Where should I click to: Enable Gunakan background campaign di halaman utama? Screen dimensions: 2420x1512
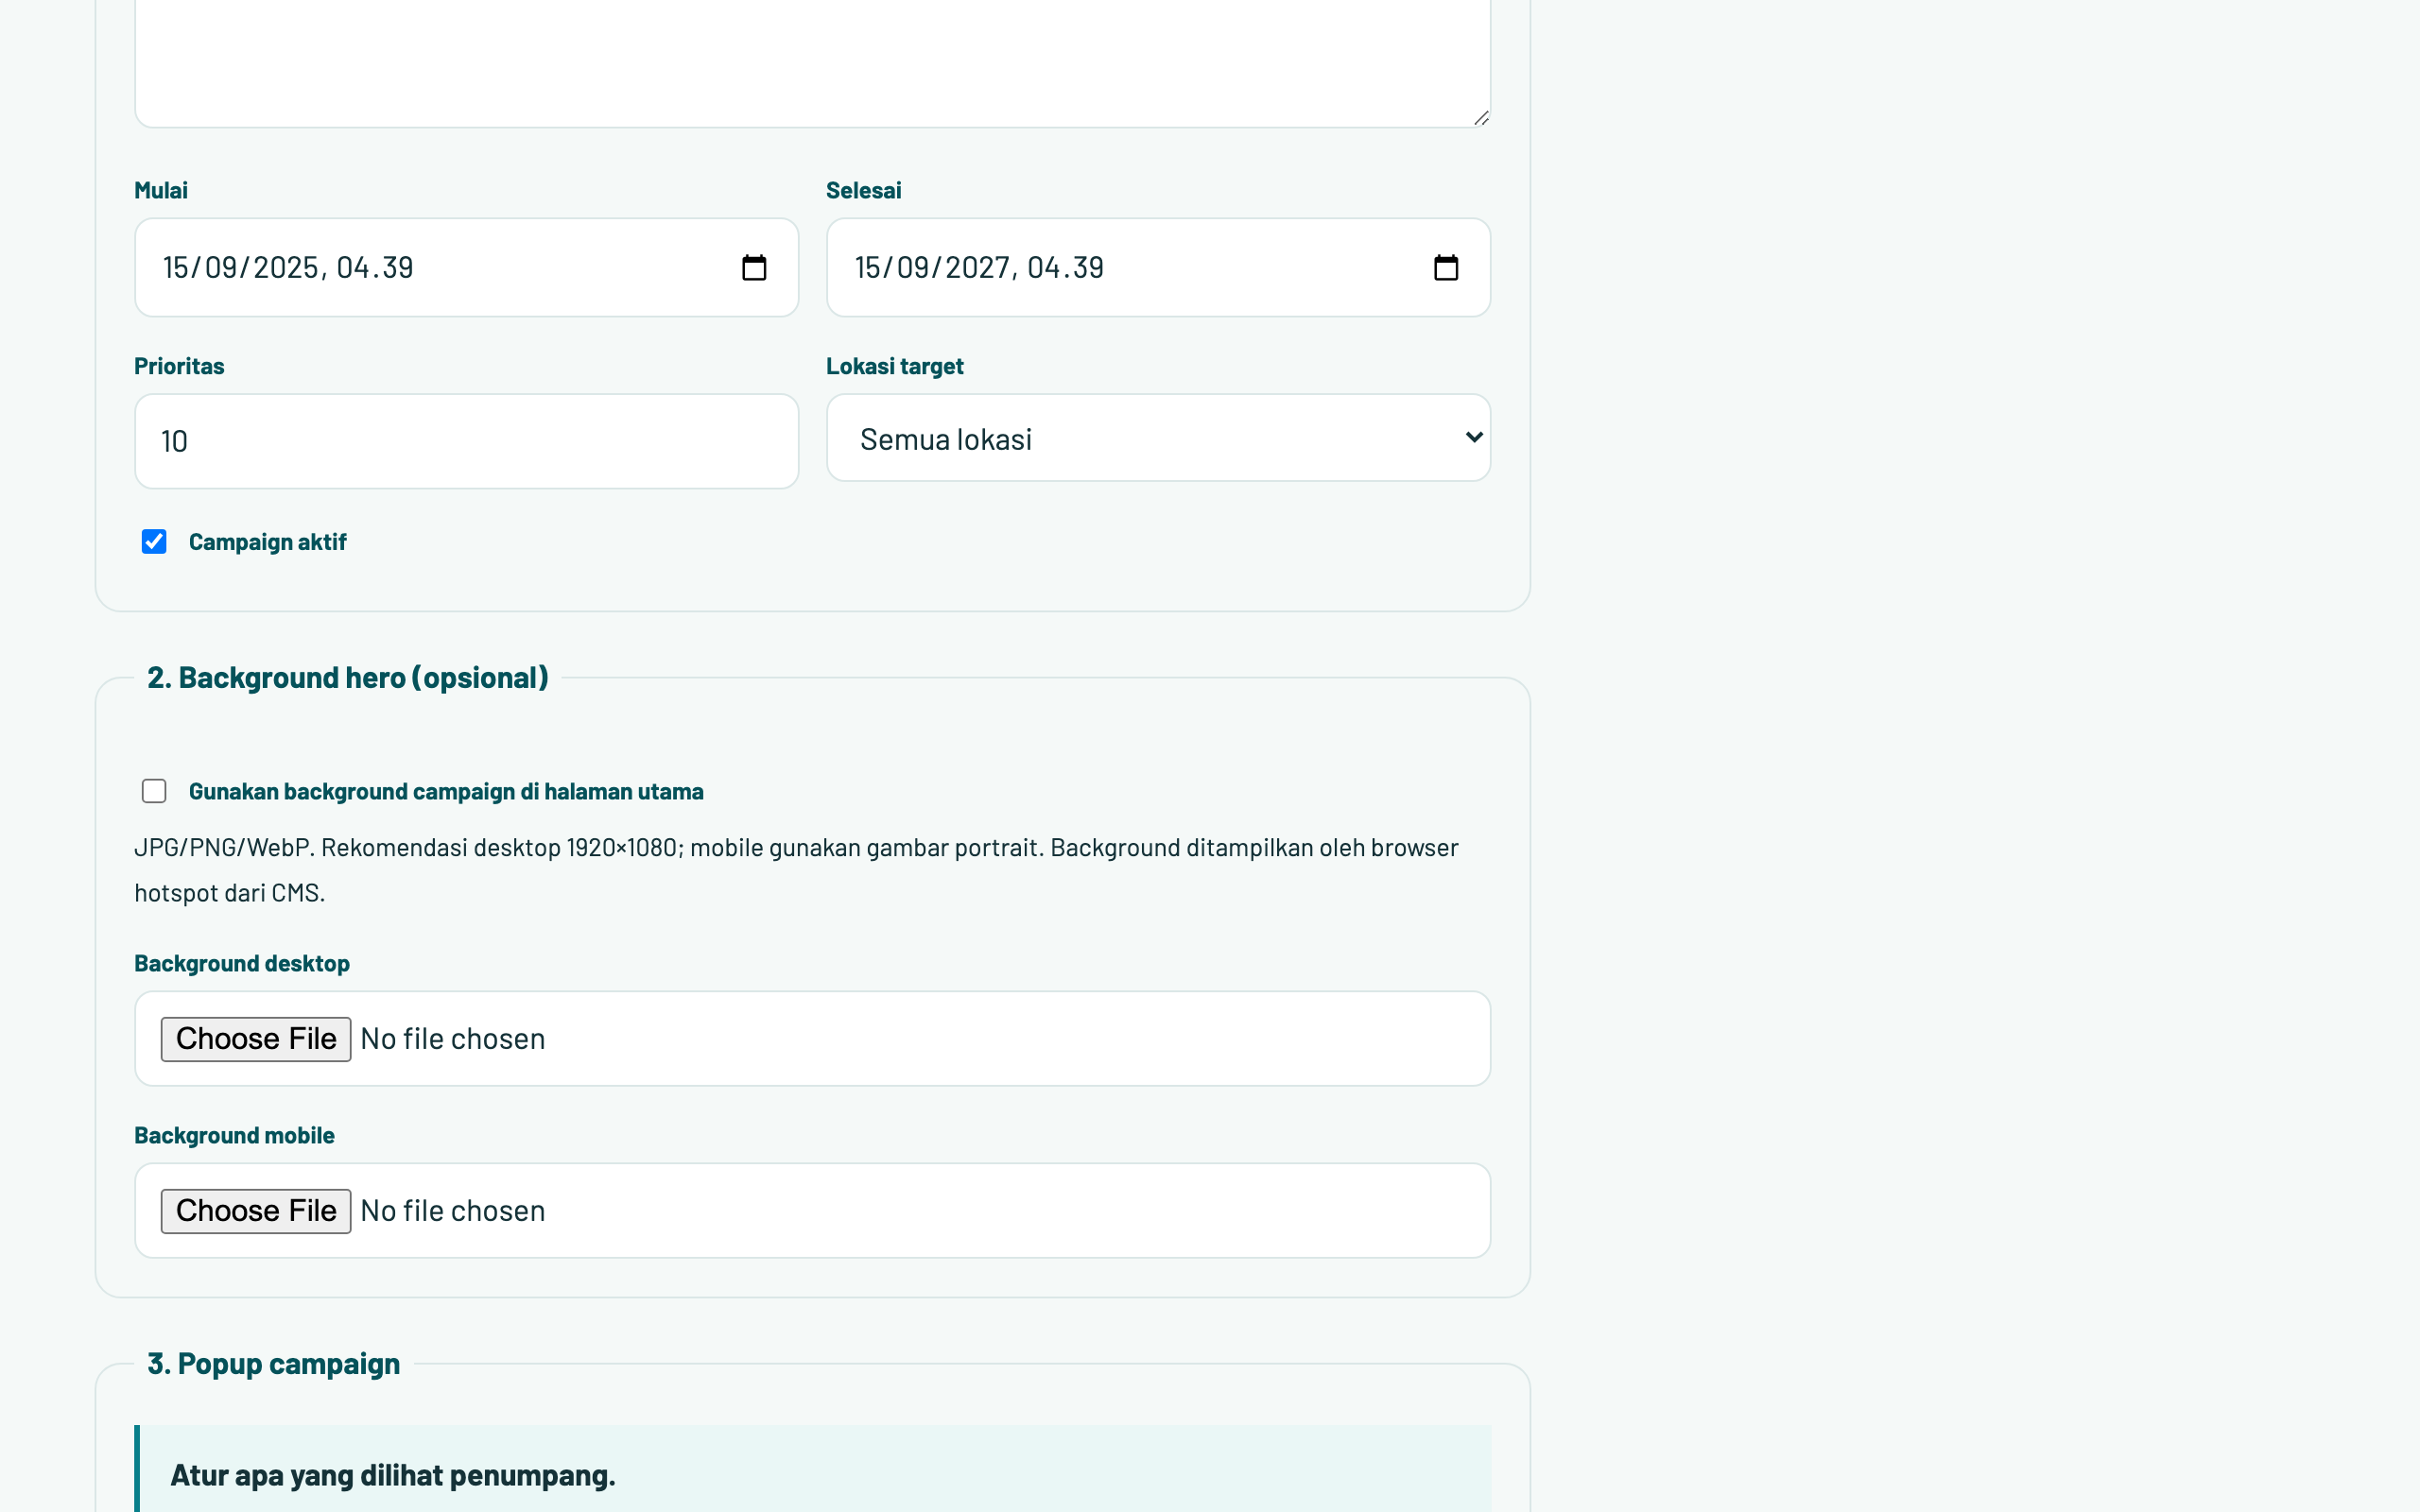(154, 791)
